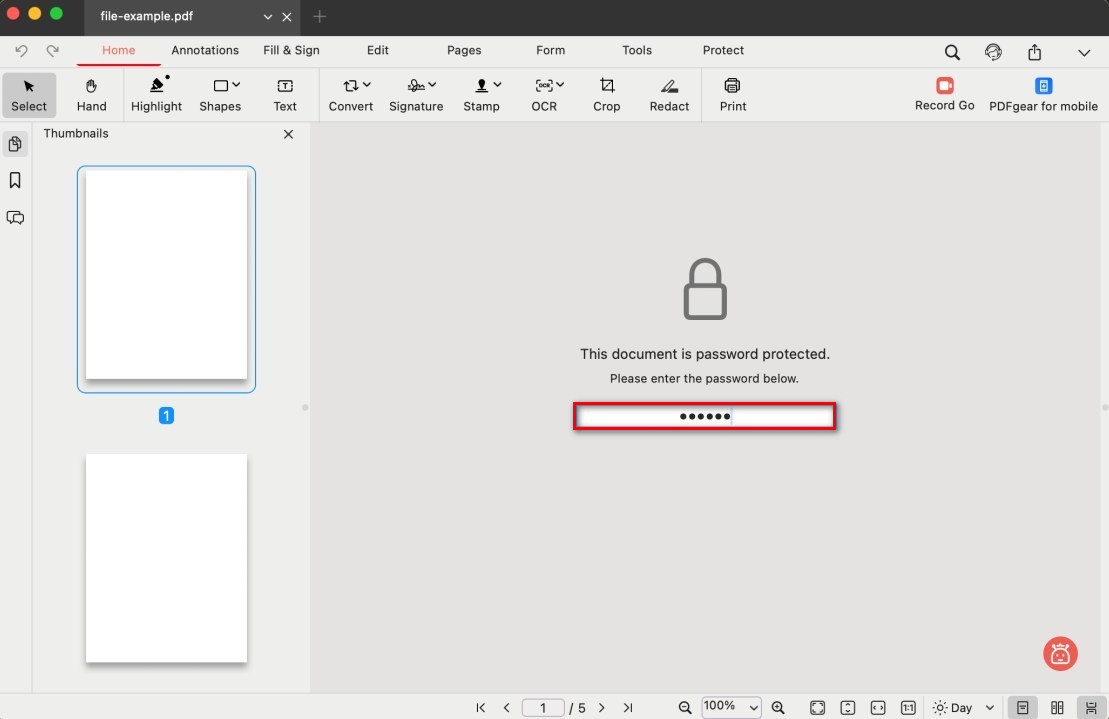Expand the Day theme dropdown
Viewport: 1109px width, 719px height.
964,707
